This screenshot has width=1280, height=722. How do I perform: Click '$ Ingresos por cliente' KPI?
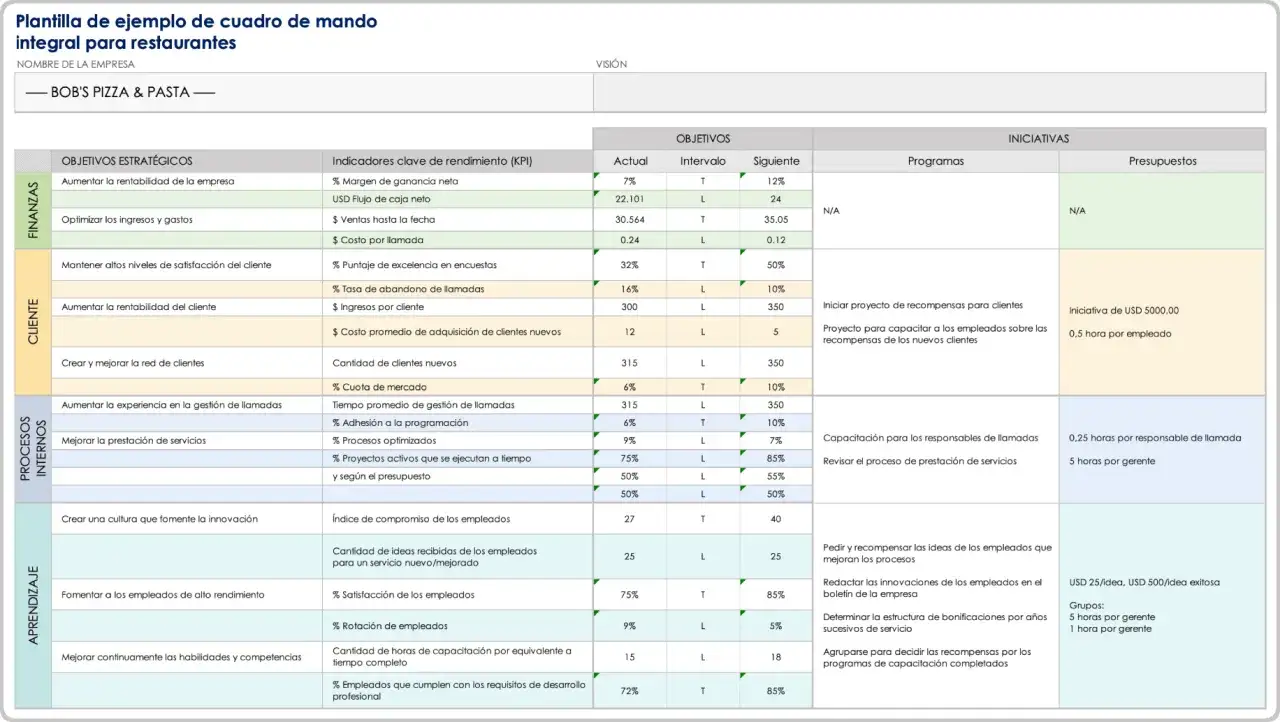pyautogui.click(x=378, y=307)
